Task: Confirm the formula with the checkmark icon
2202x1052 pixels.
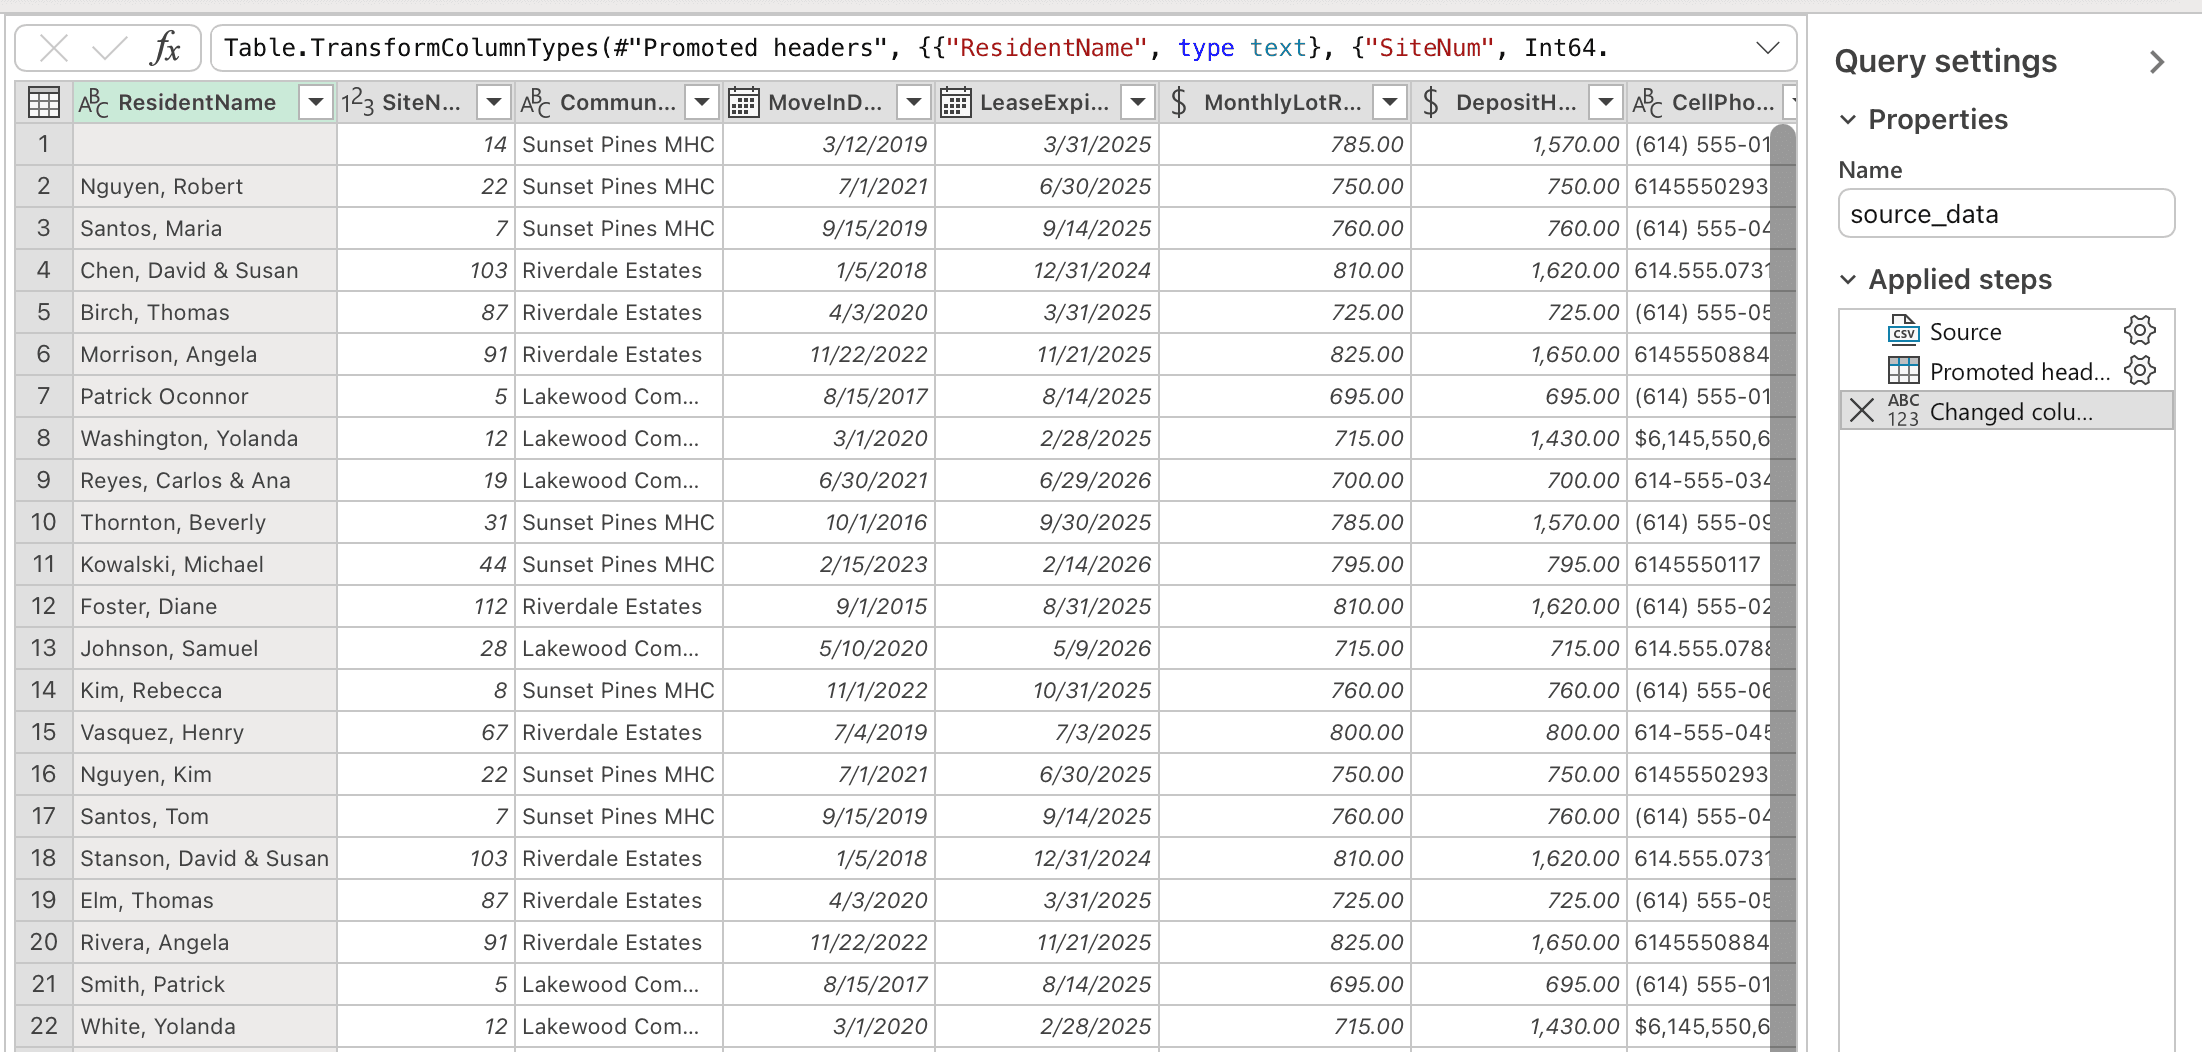Action: [109, 48]
